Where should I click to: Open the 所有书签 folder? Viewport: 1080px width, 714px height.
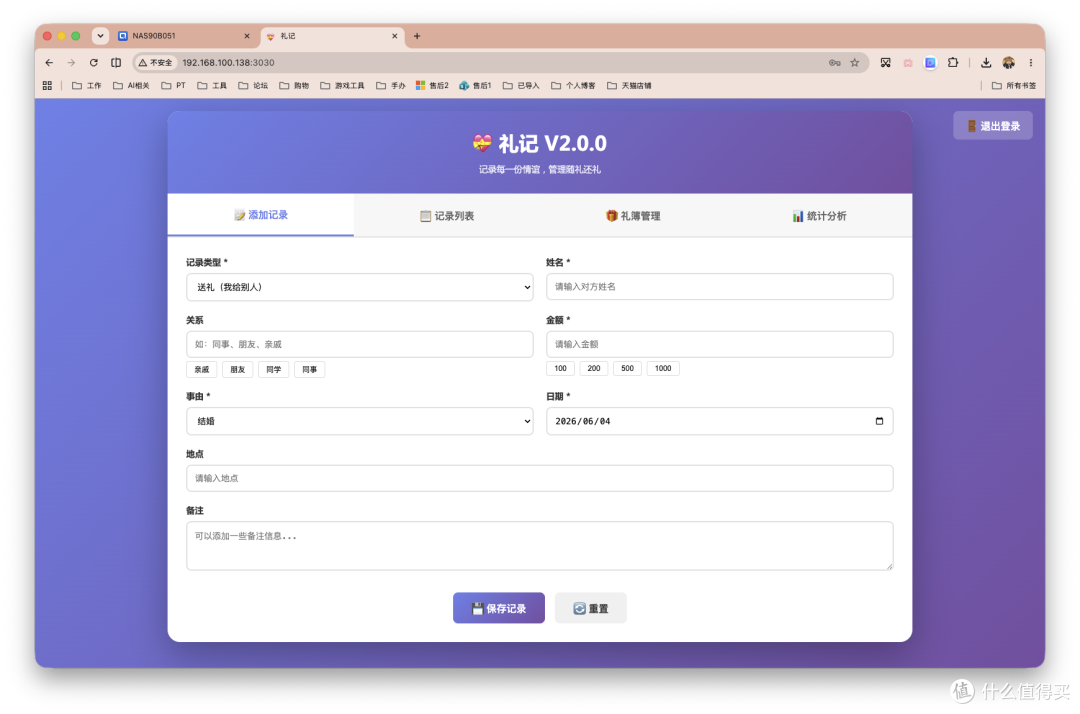tap(1014, 85)
